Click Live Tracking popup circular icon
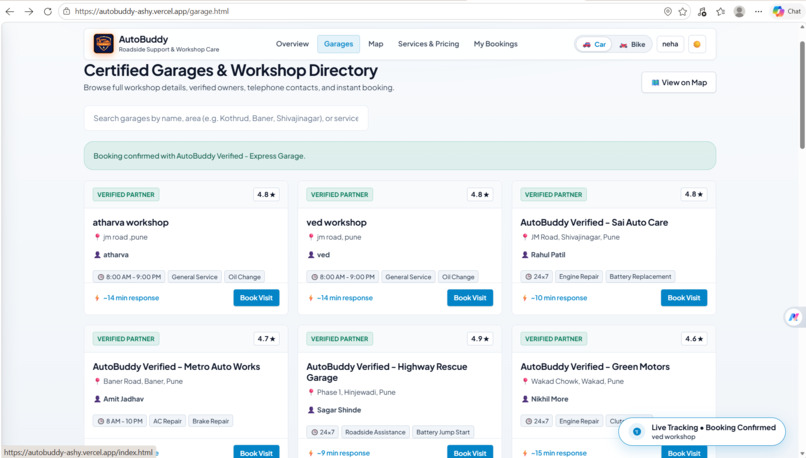The width and height of the screenshot is (806, 458). coord(636,432)
